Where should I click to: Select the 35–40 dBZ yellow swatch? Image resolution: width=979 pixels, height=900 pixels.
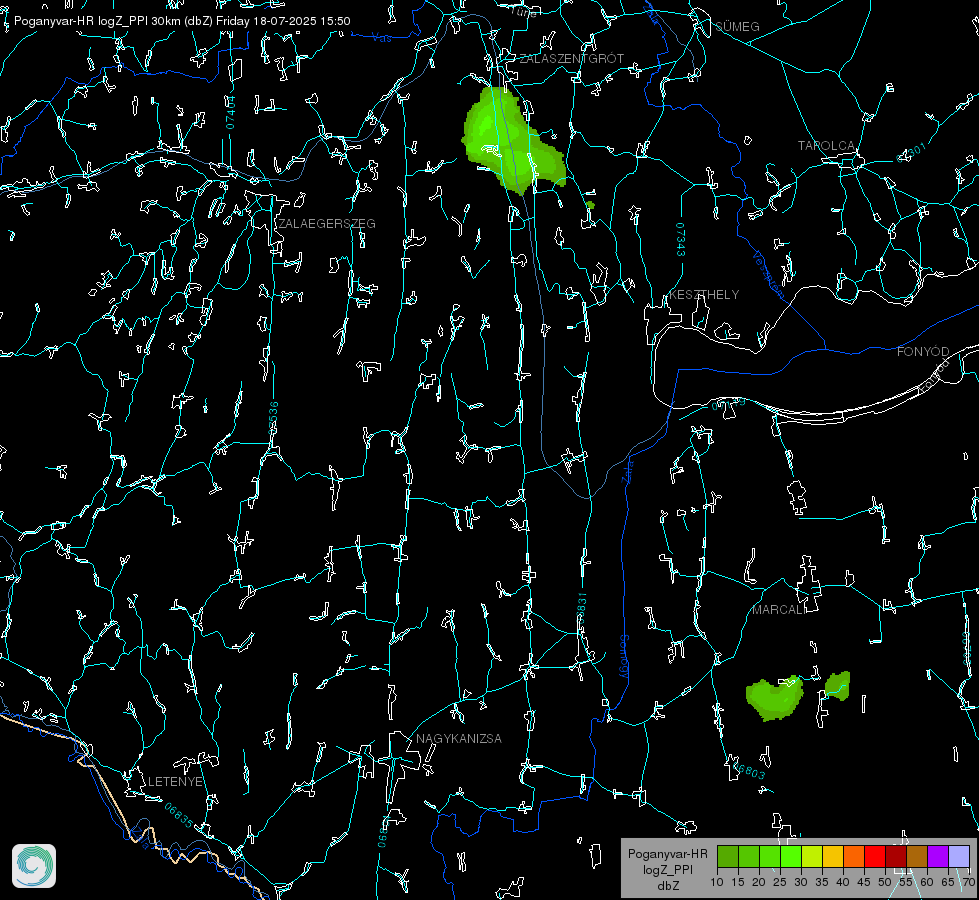coord(833,856)
